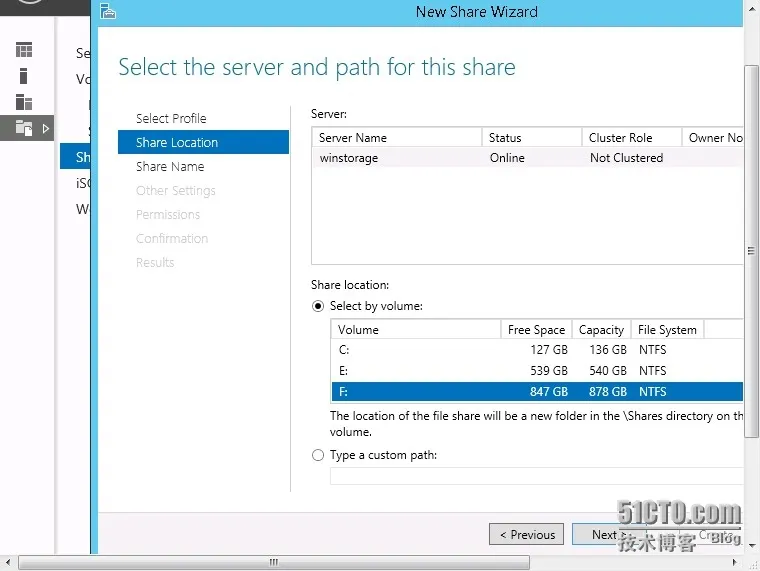The image size is (760, 571).
Task: Sort by Owner Node column header
Action: [712, 138]
